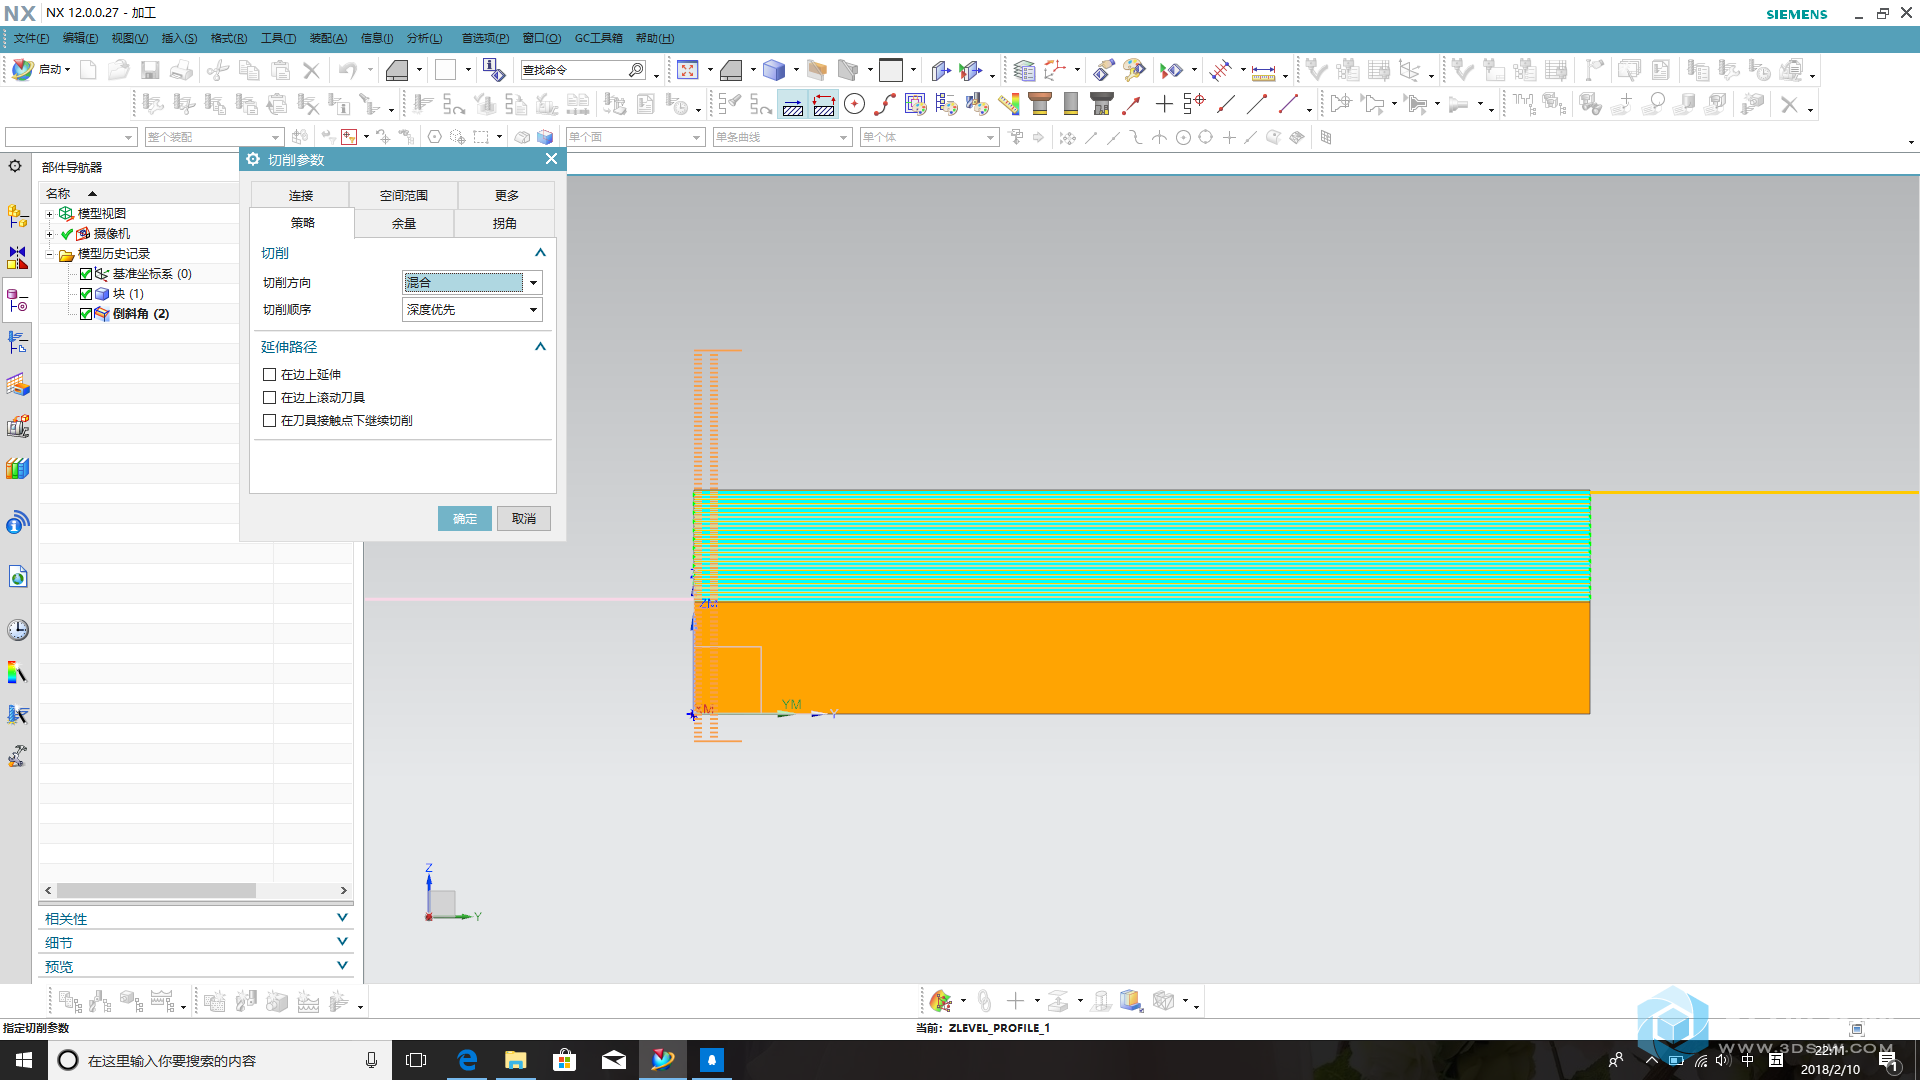Open the 整个装配 selection scope dropdown
The image size is (1920, 1080).
(x=214, y=137)
